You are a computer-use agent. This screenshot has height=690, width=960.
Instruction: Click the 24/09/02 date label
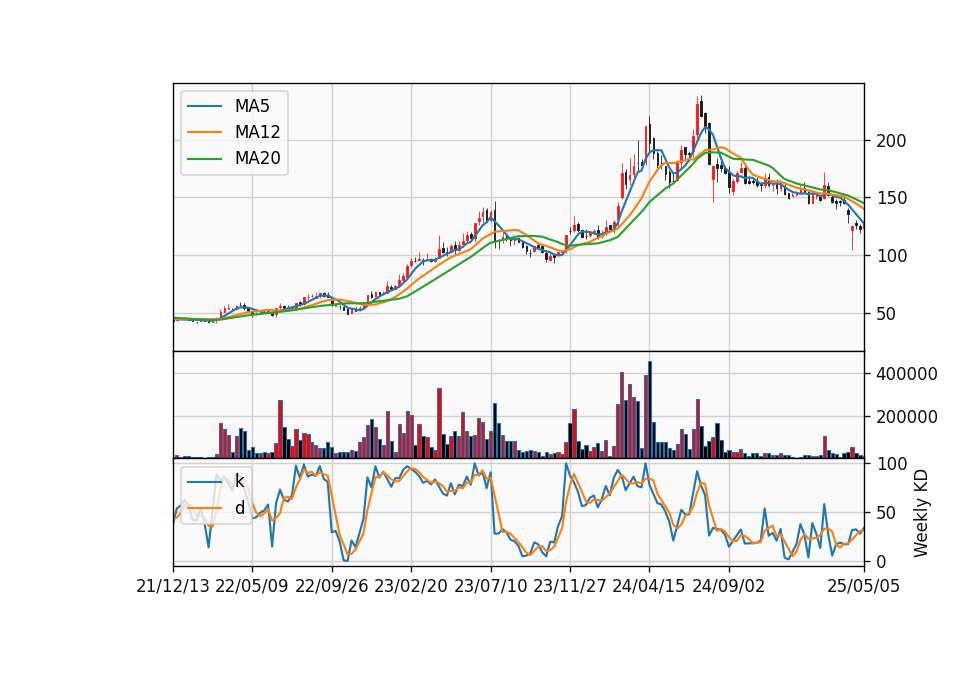pos(729,586)
